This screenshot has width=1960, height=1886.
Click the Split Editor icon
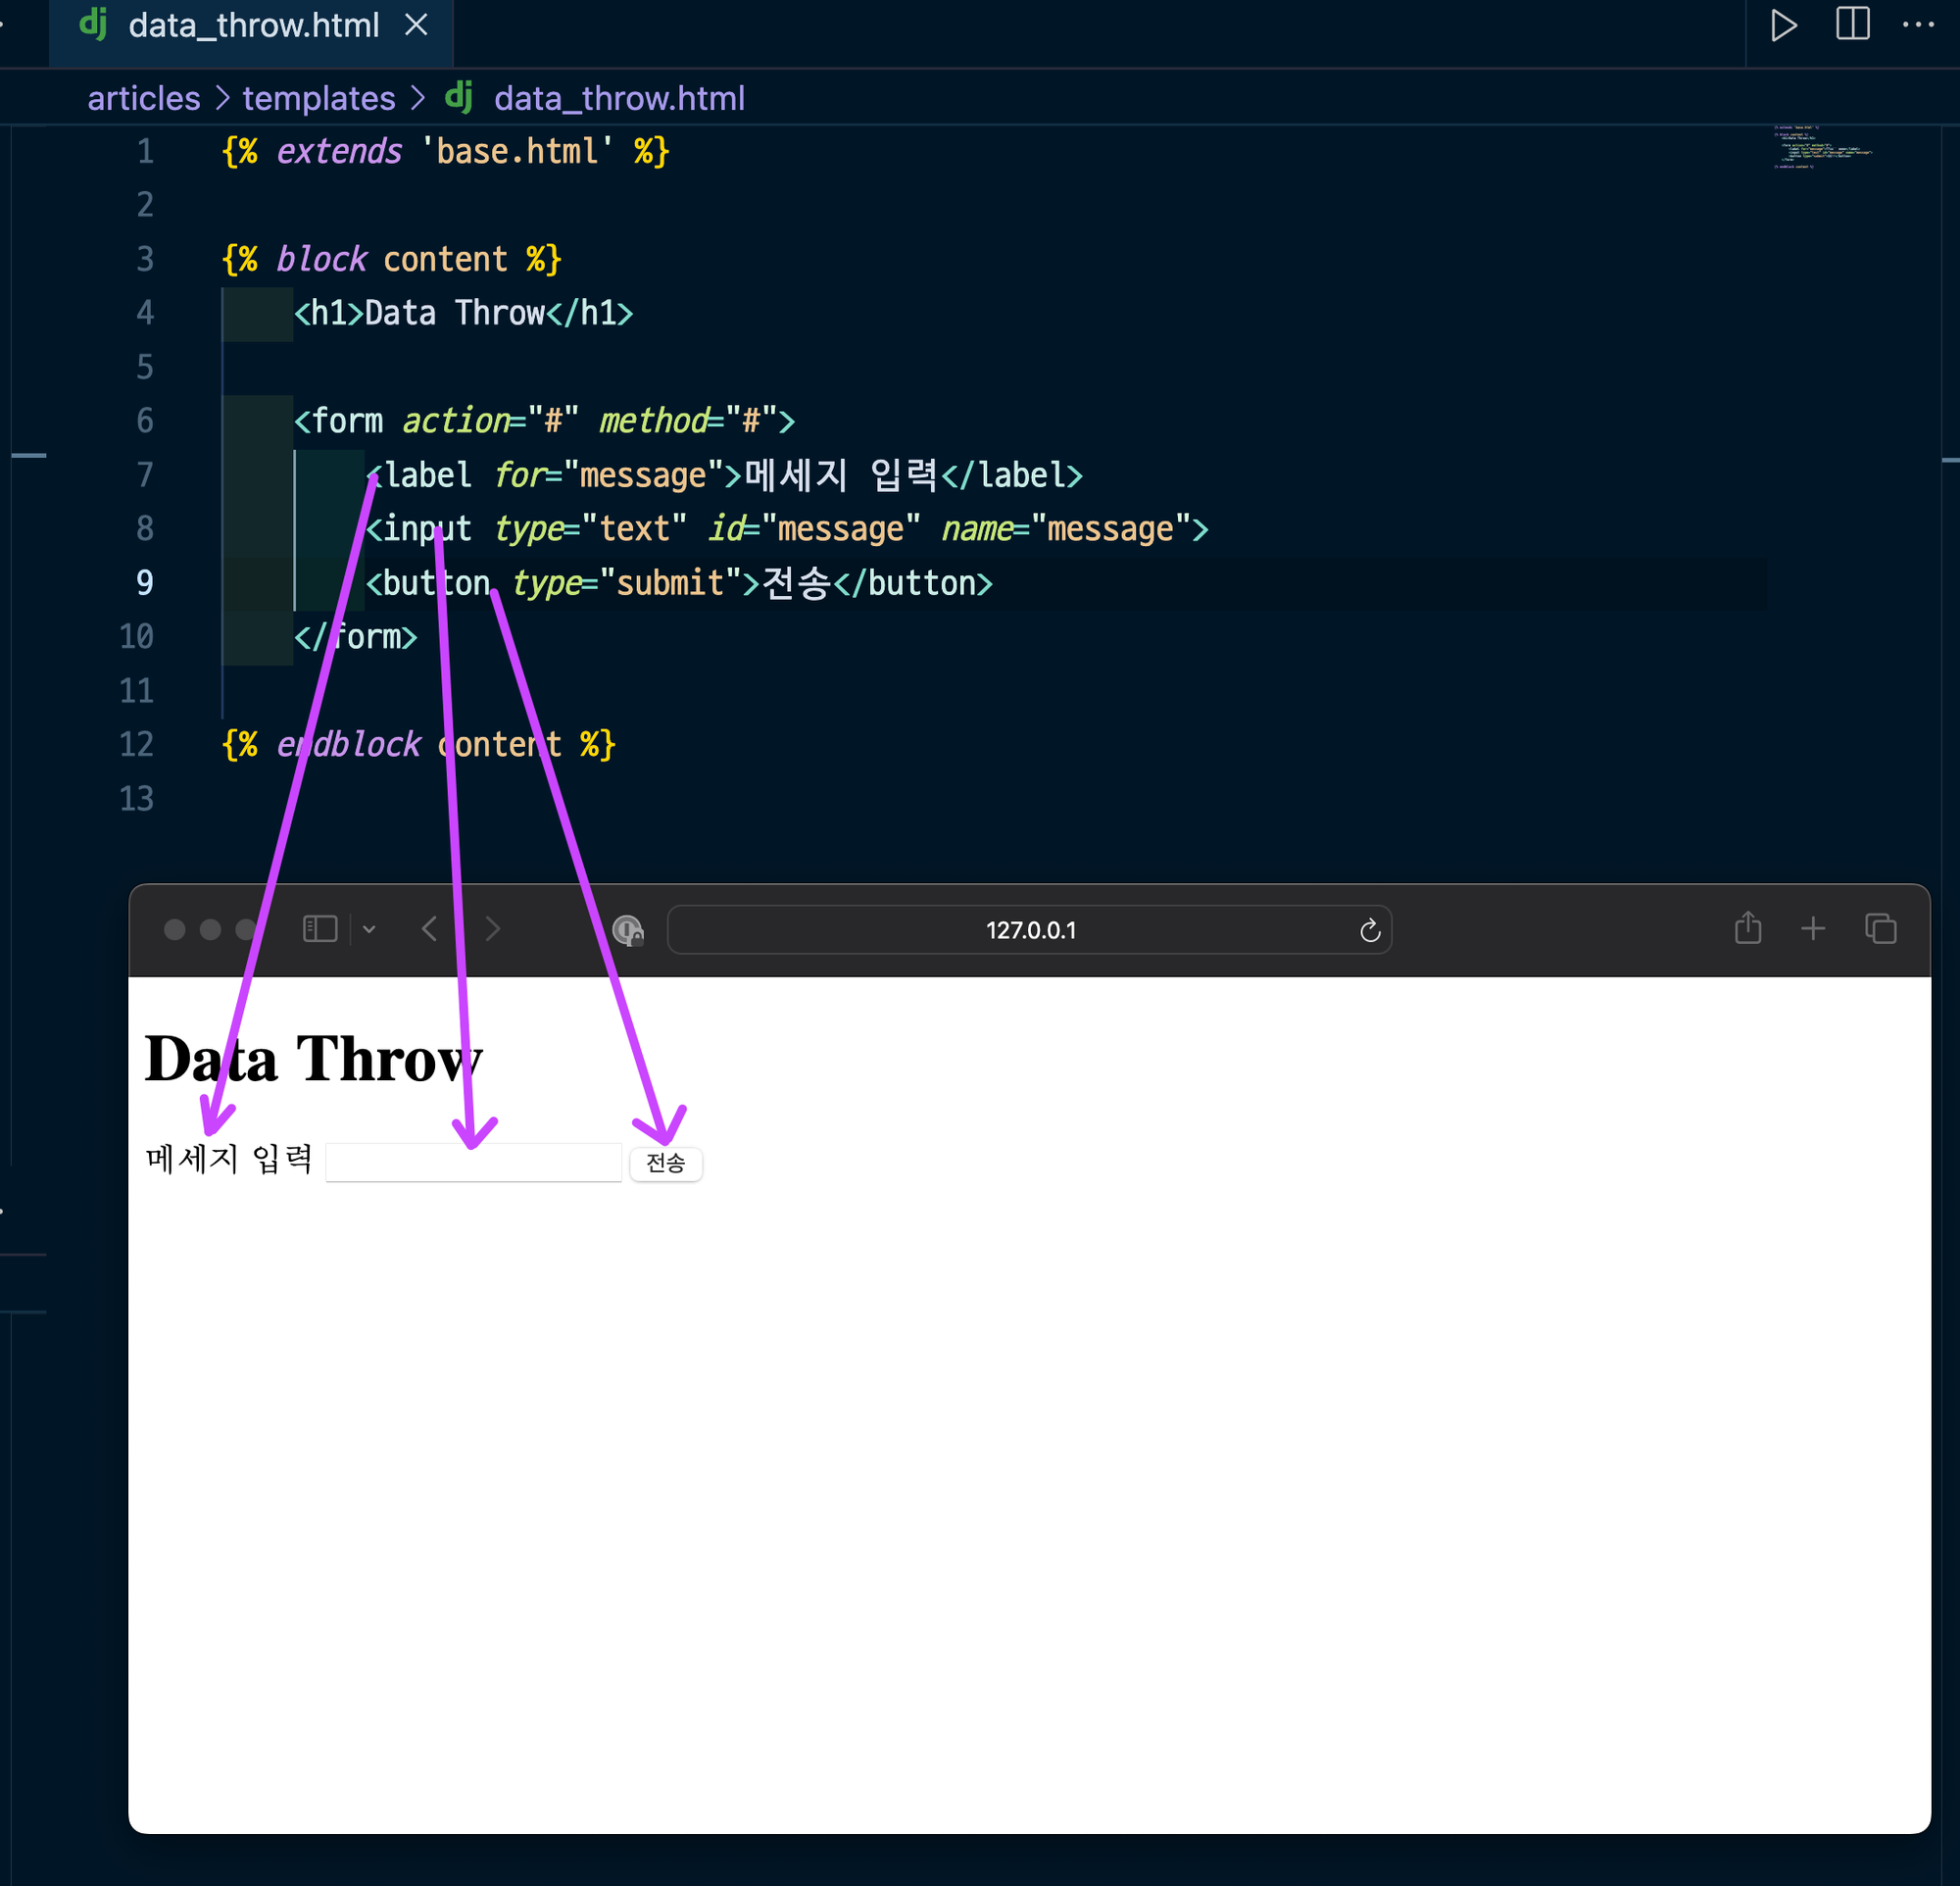click(x=1852, y=24)
